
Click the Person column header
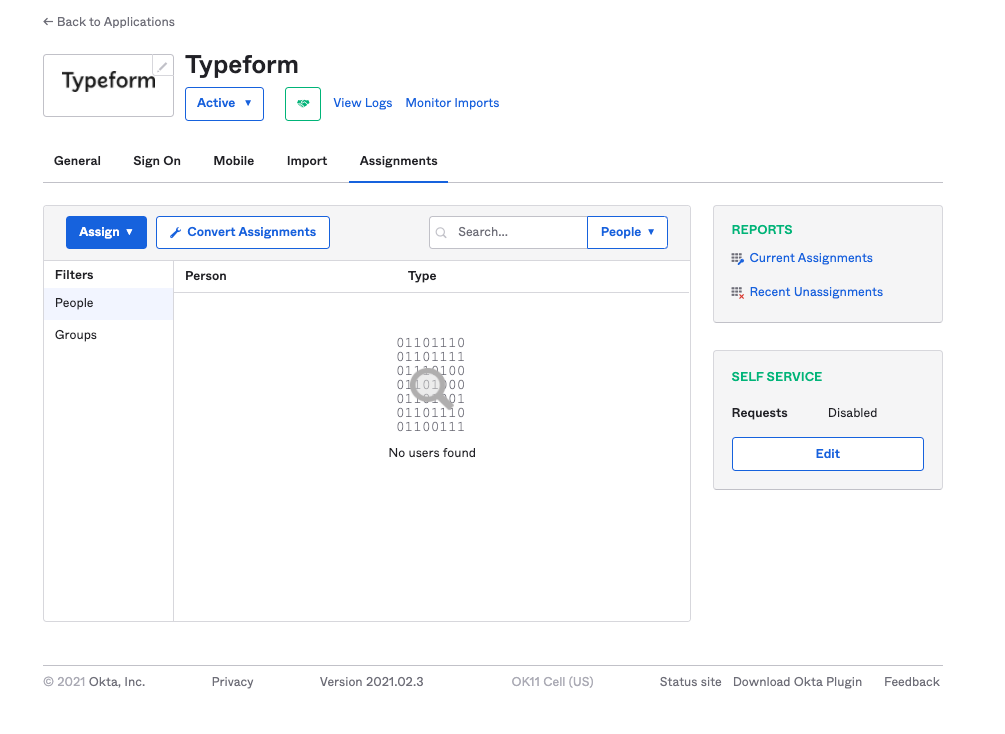tap(206, 276)
